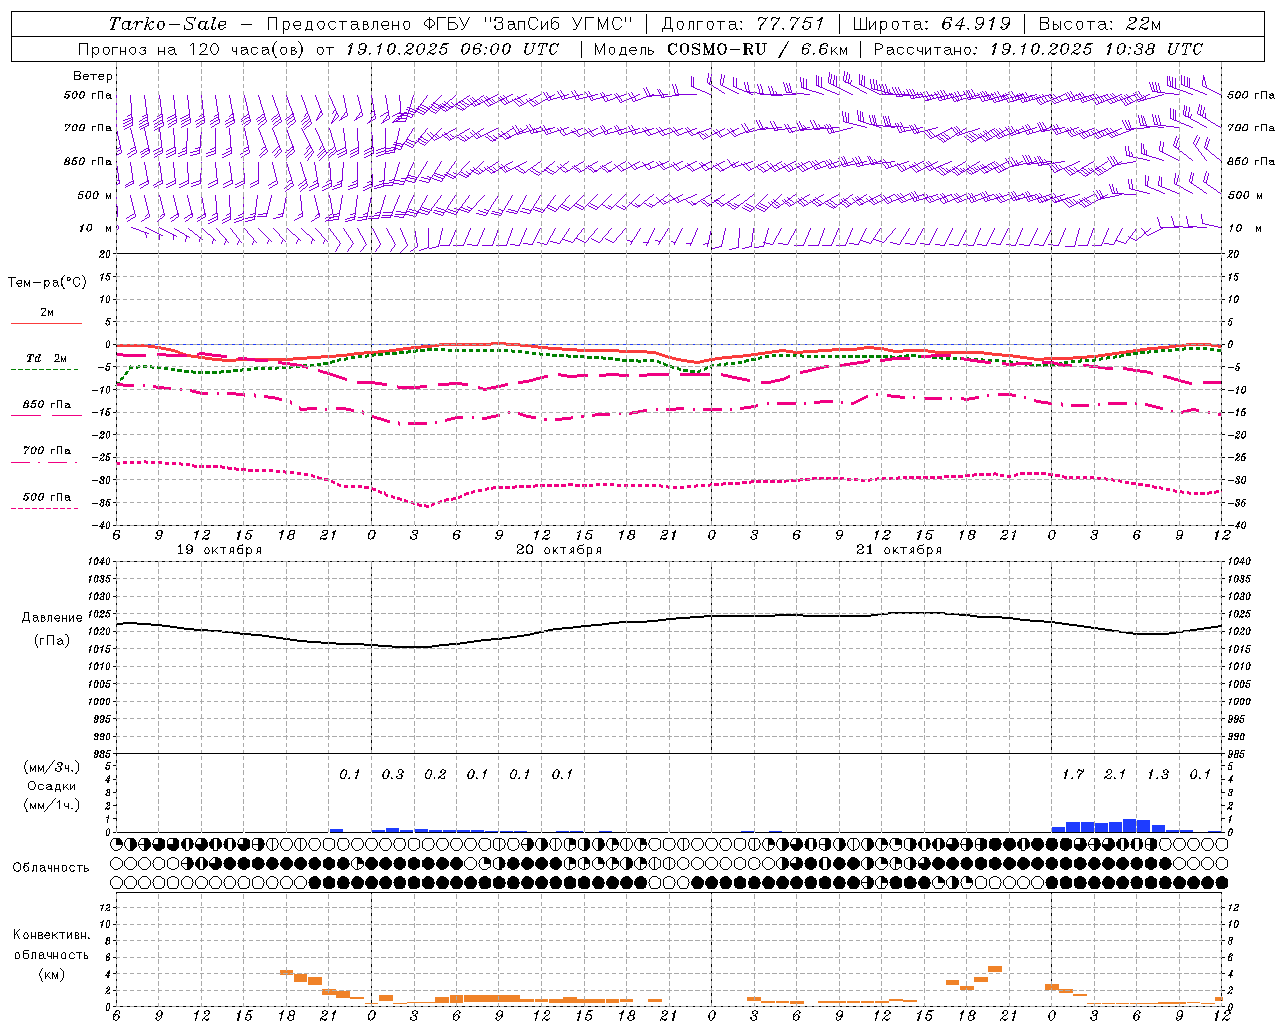Viewport: 1280px width, 1024px height.
Task: Click the right-side '500 гПа' wind label
Action: (x=1252, y=95)
